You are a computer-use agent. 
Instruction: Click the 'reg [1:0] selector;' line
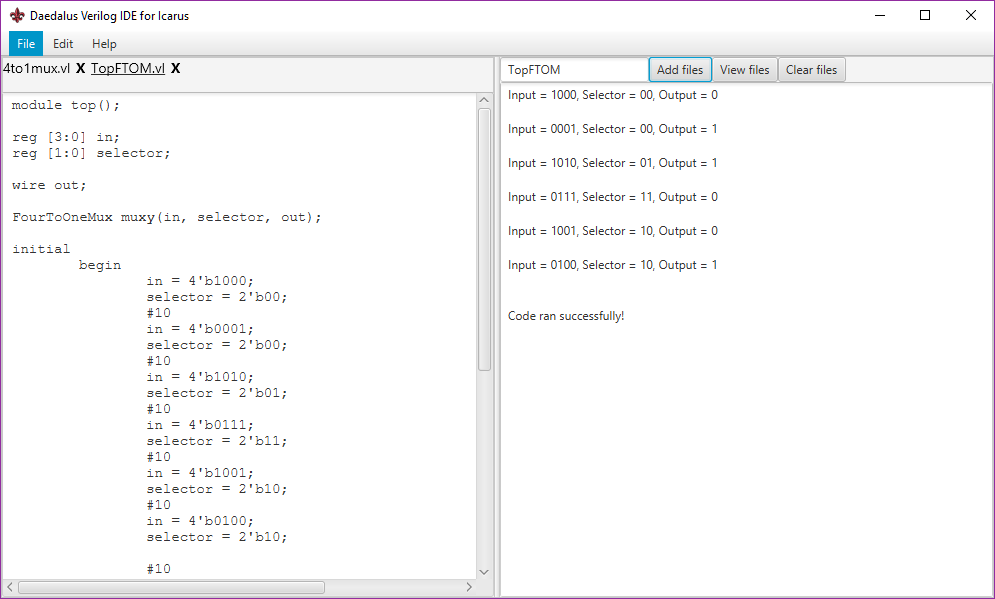coord(91,153)
